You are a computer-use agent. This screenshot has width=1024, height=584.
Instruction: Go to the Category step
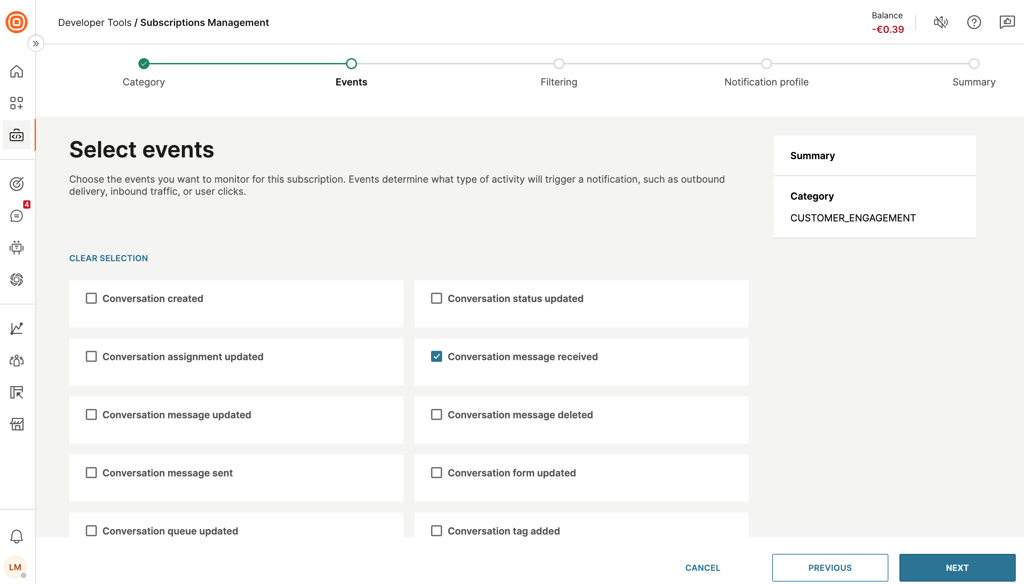pos(144,63)
